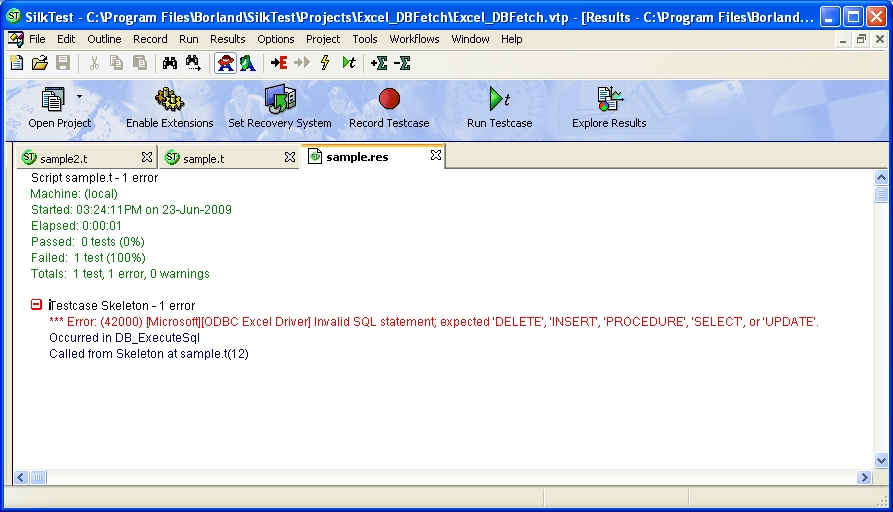The image size is (893, 512).
Task: Open the Results menu
Action: [x=227, y=39]
